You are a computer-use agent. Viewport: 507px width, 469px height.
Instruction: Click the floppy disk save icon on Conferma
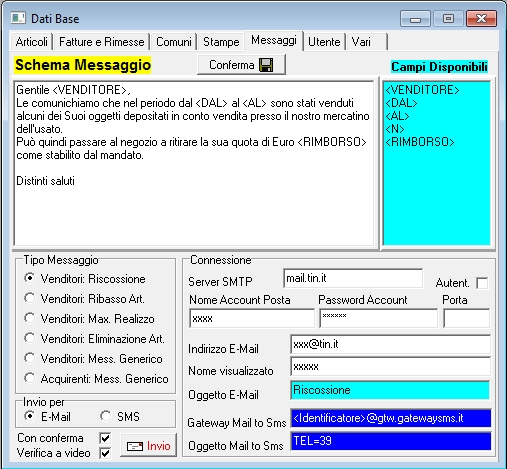coord(266,65)
